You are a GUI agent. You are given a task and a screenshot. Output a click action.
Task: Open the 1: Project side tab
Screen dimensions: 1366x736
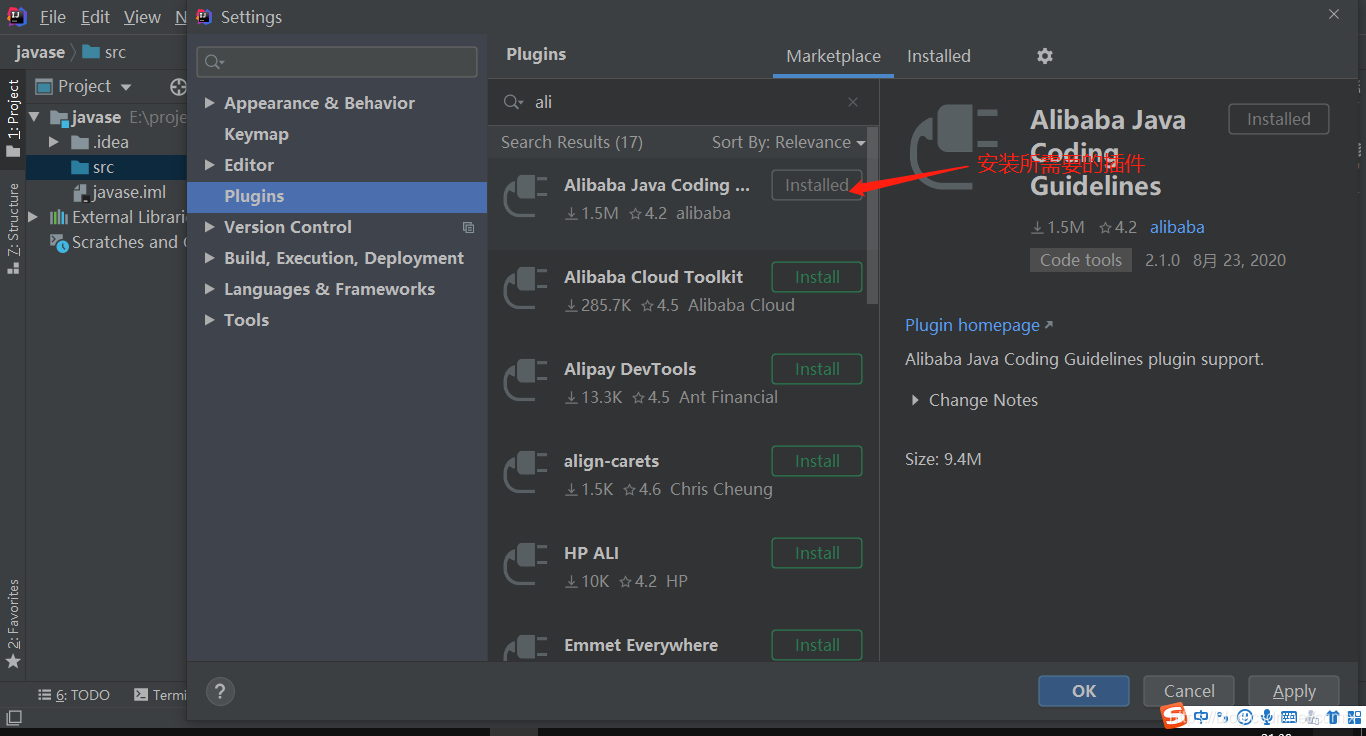[x=13, y=118]
